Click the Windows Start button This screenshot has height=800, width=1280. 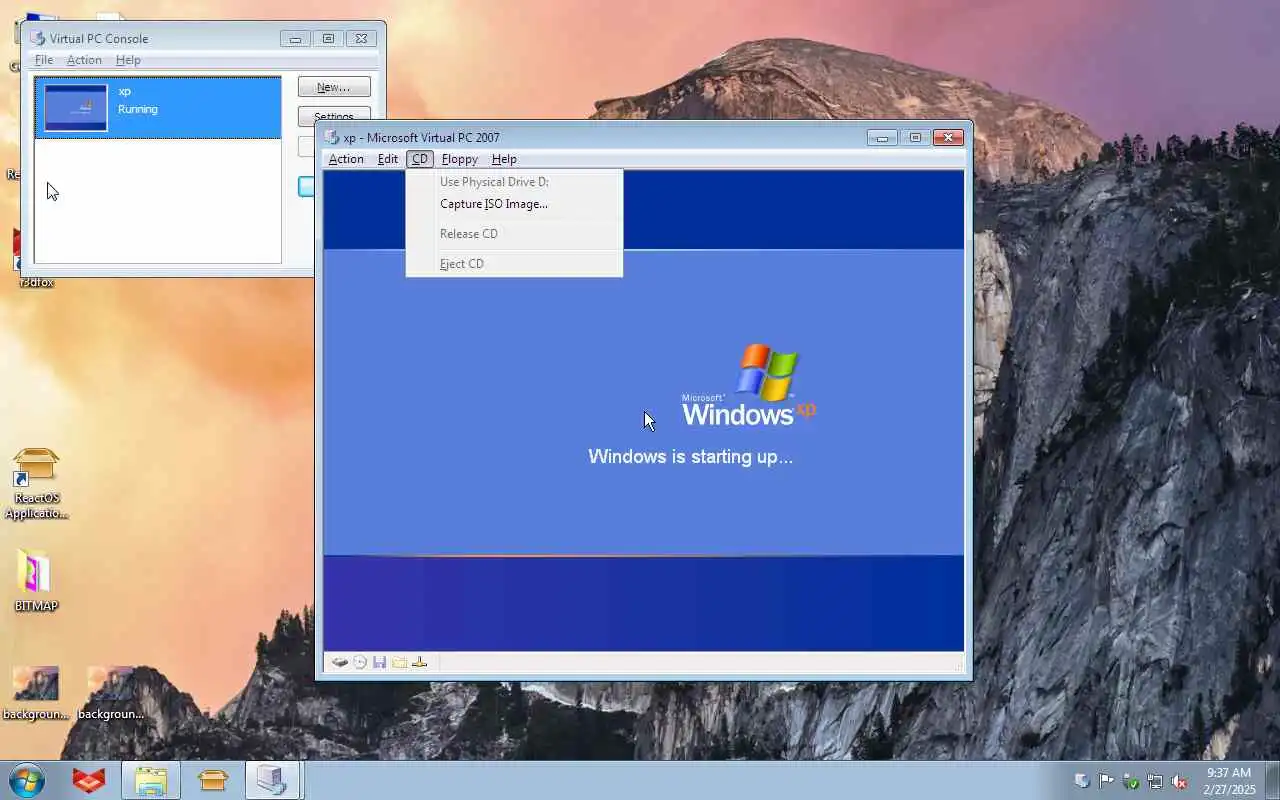tap(27, 780)
